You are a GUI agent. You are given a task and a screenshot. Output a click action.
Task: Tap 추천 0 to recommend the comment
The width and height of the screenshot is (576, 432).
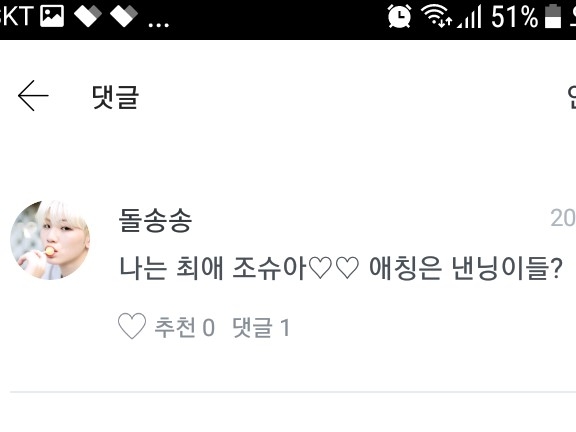(x=184, y=327)
